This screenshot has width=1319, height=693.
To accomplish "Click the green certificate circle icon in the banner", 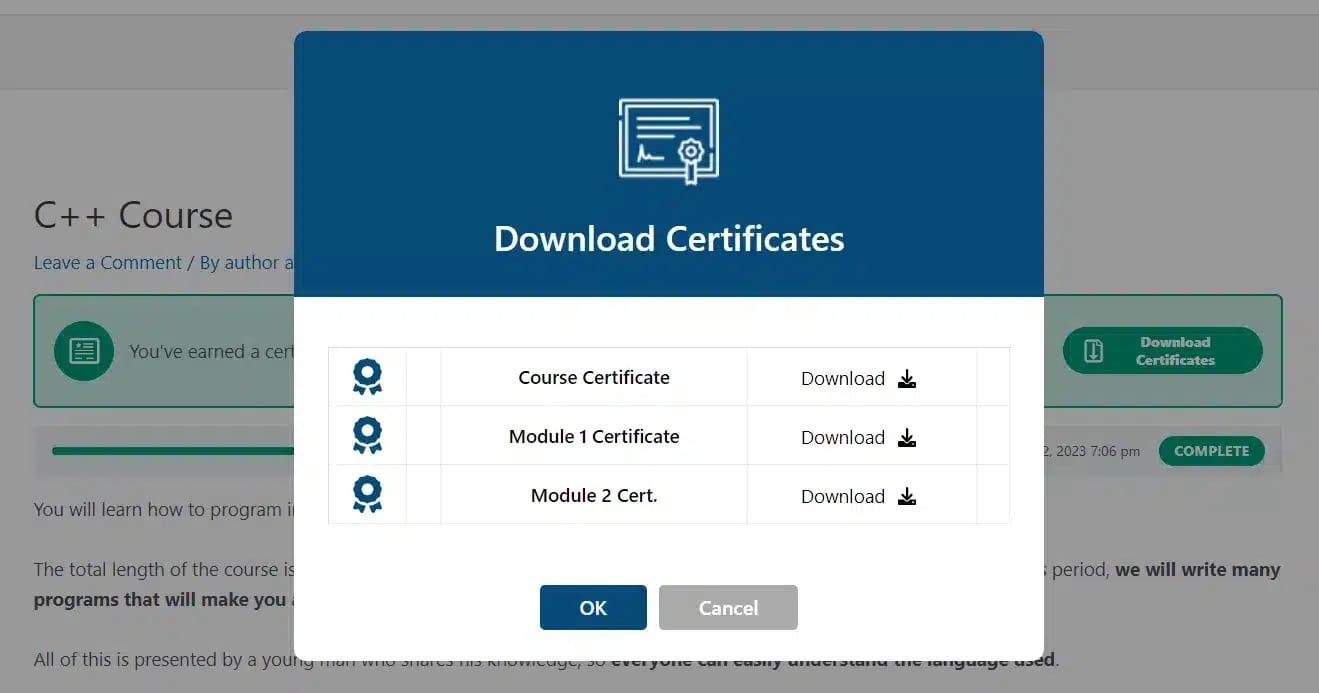I will tap(84, 351).
